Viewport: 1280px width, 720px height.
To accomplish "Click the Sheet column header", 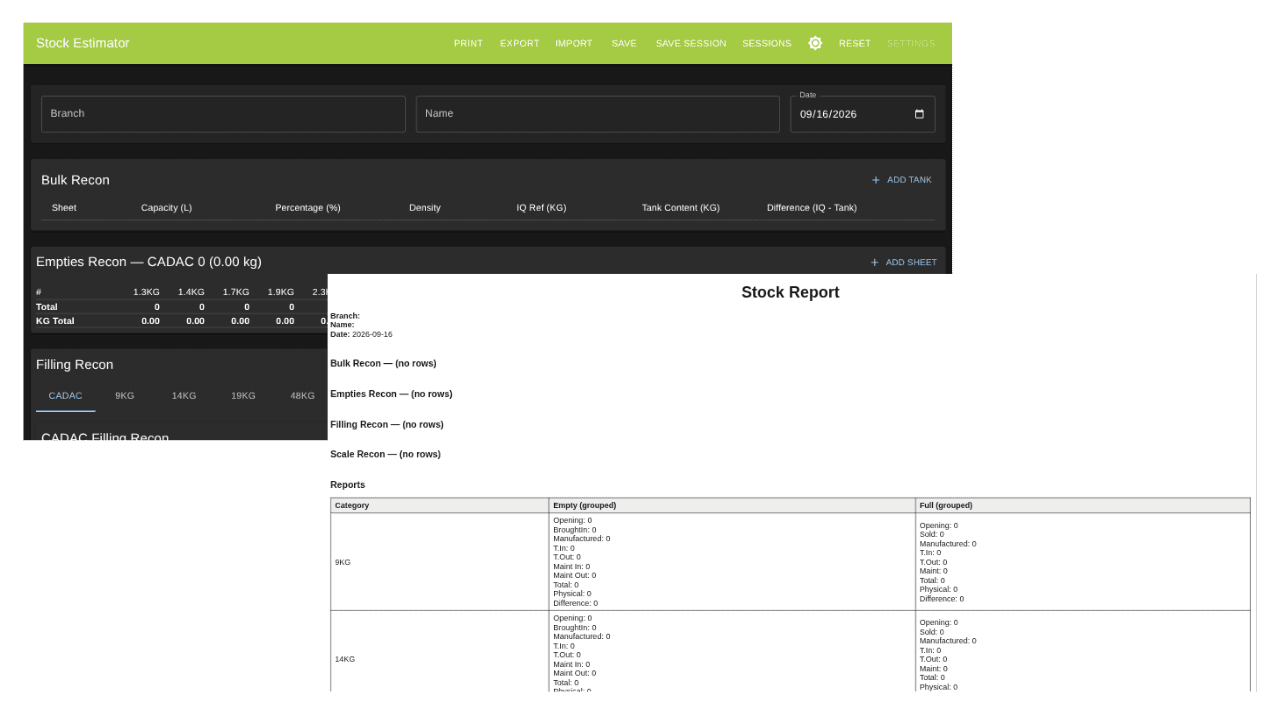I will (x=64, y=208).
